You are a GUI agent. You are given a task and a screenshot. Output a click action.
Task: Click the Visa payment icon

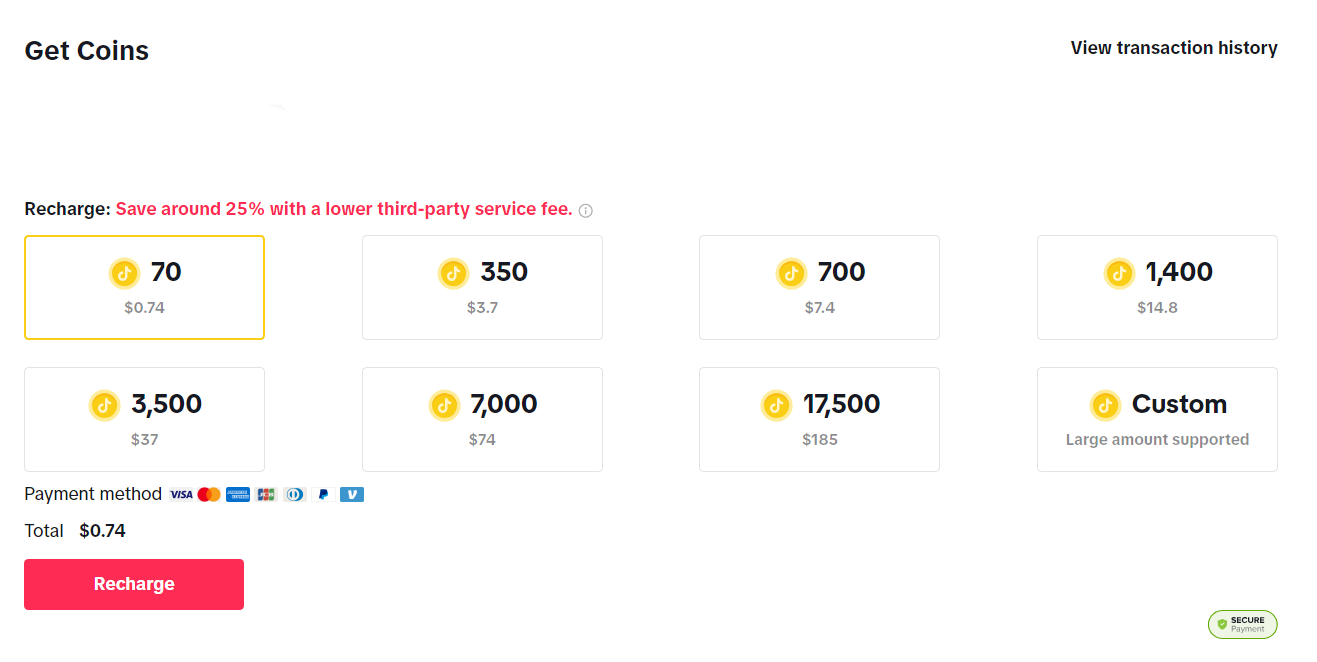click(x=181, y=494)
